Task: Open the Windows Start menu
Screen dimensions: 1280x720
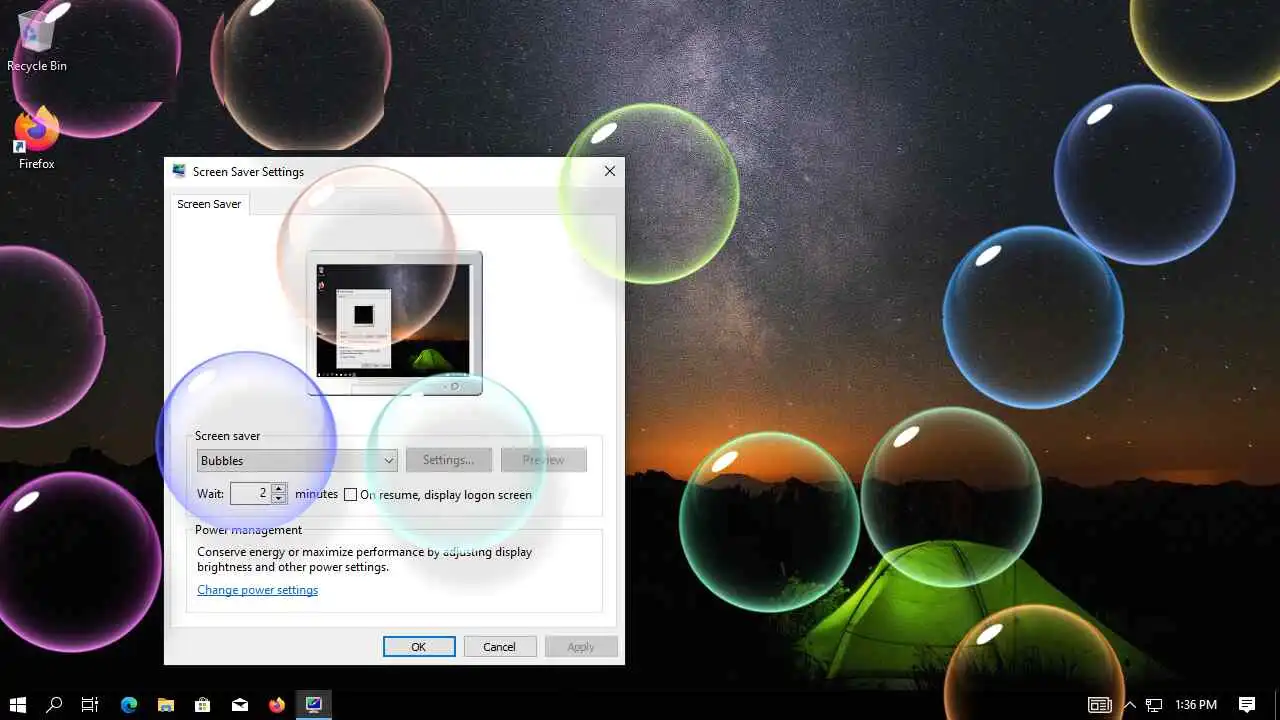Action: click(x=17, y=705)
